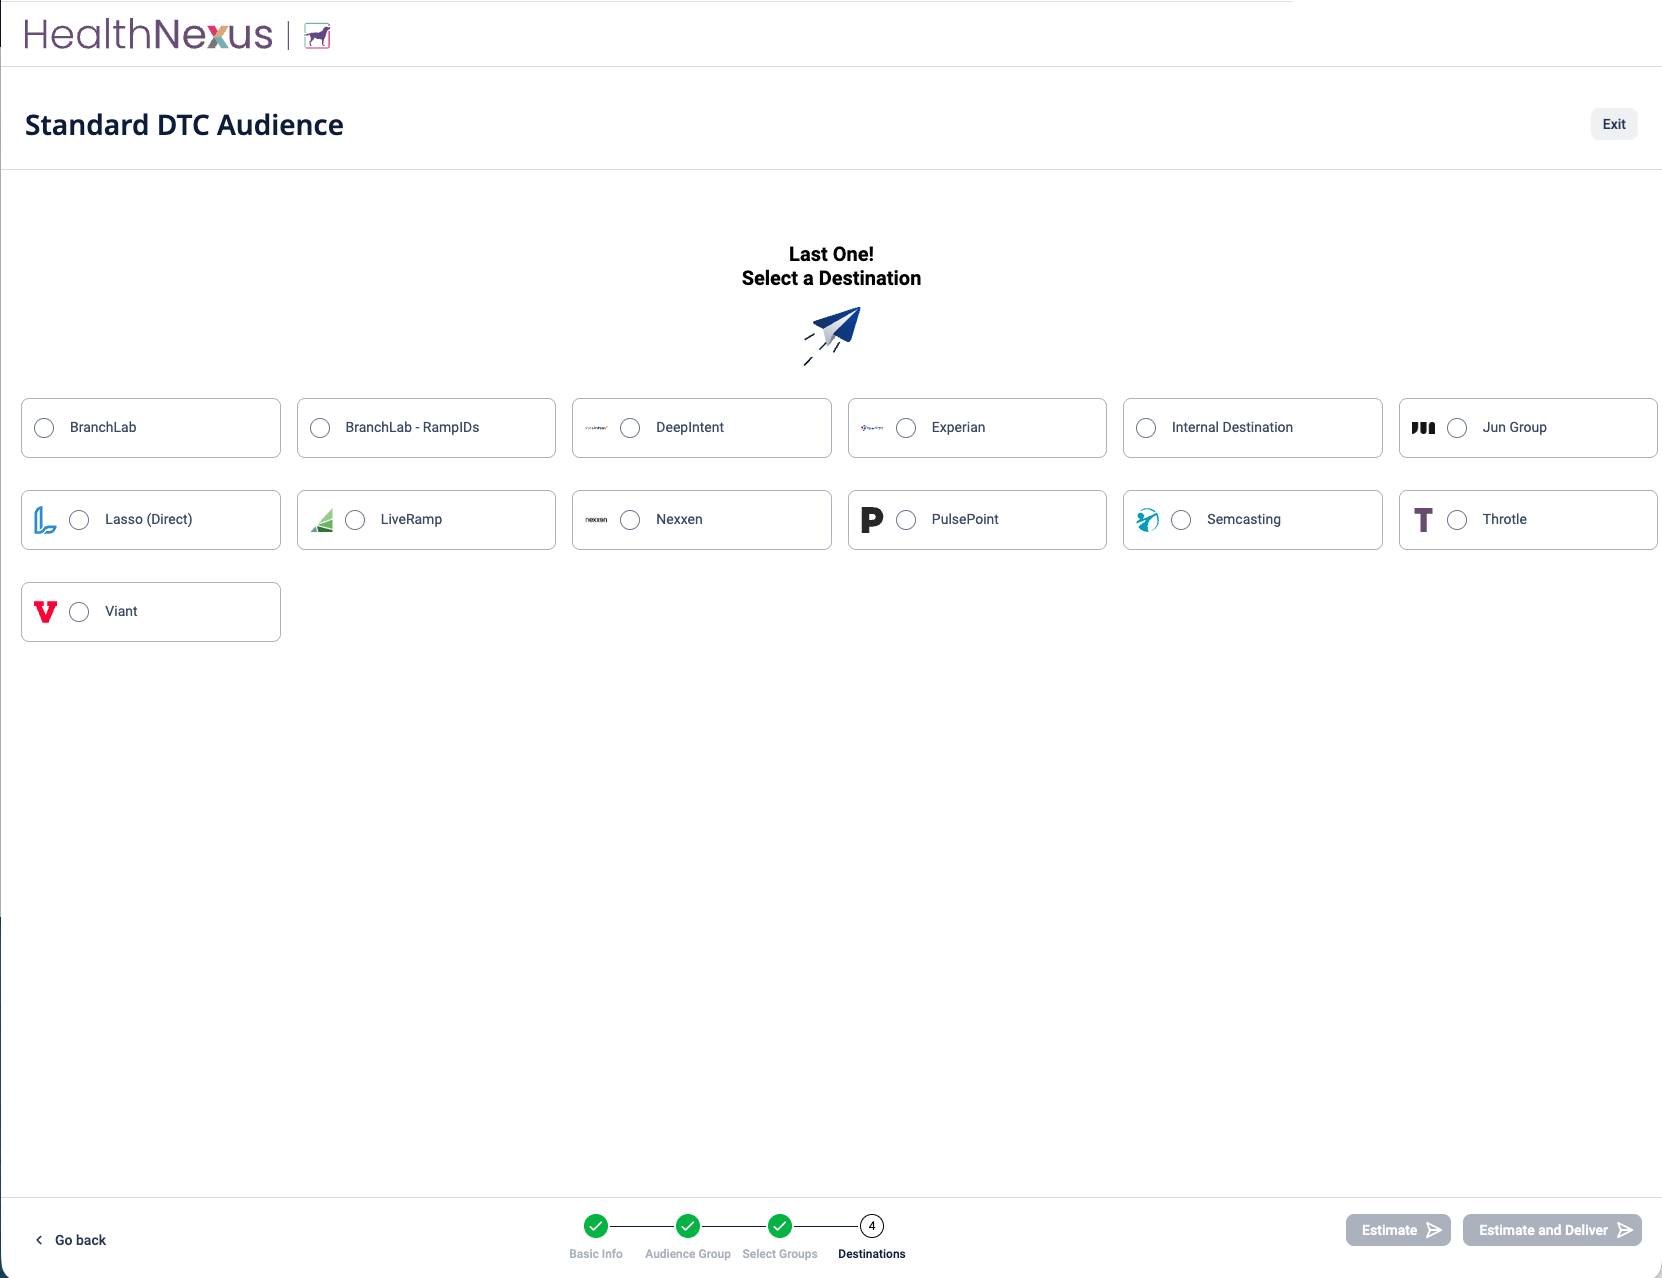Click the Go back link

coord(71,1240)
